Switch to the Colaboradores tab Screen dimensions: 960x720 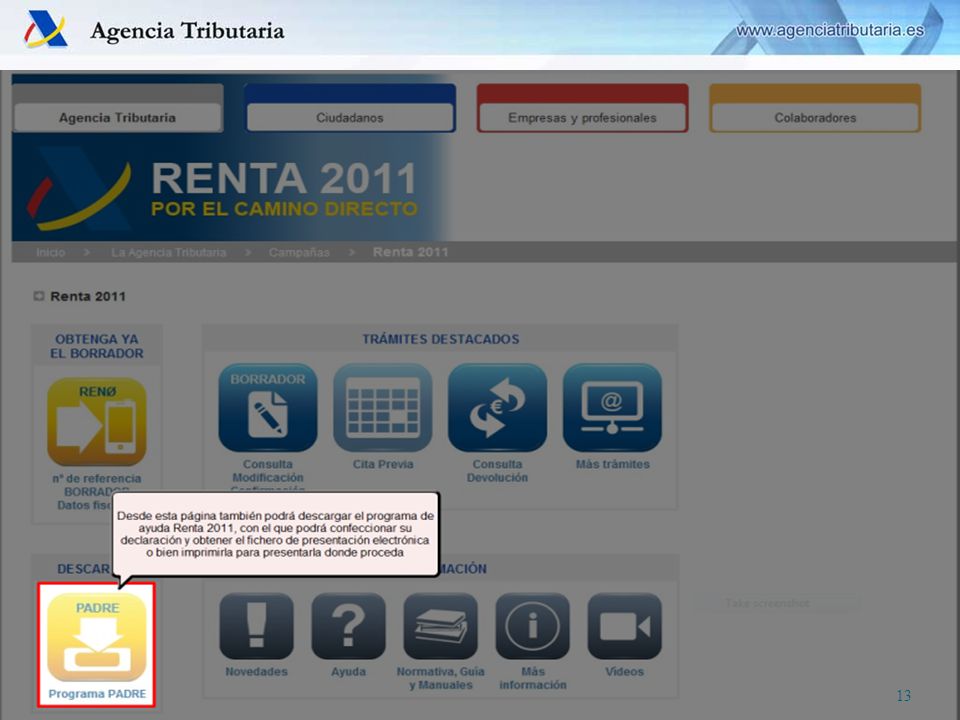[815, 118]
